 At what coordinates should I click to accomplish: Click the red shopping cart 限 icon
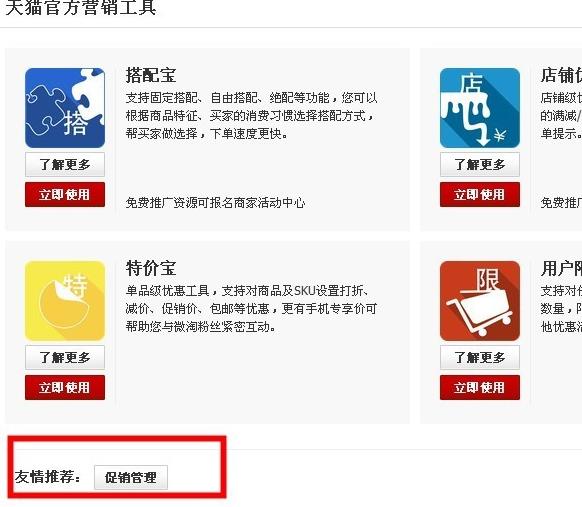click(x=480, y=301)
